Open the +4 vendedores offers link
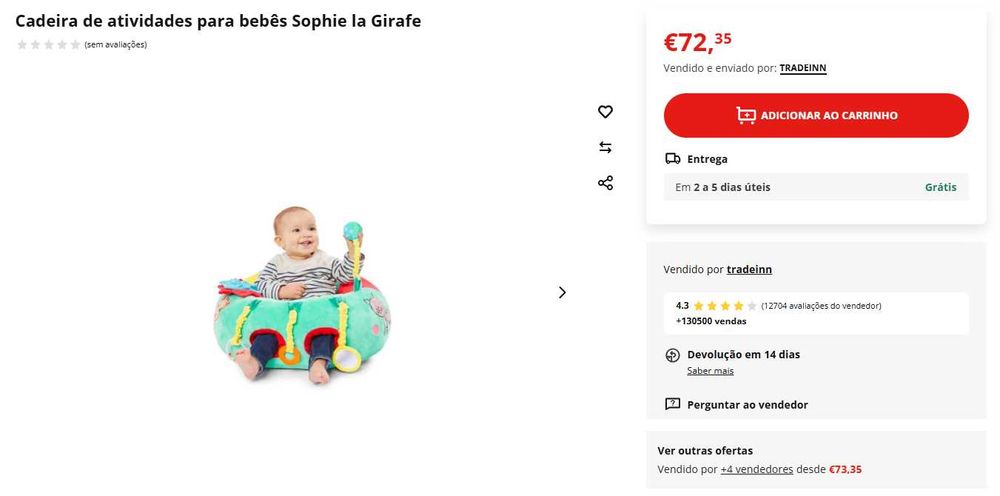 tap(757, 469)
